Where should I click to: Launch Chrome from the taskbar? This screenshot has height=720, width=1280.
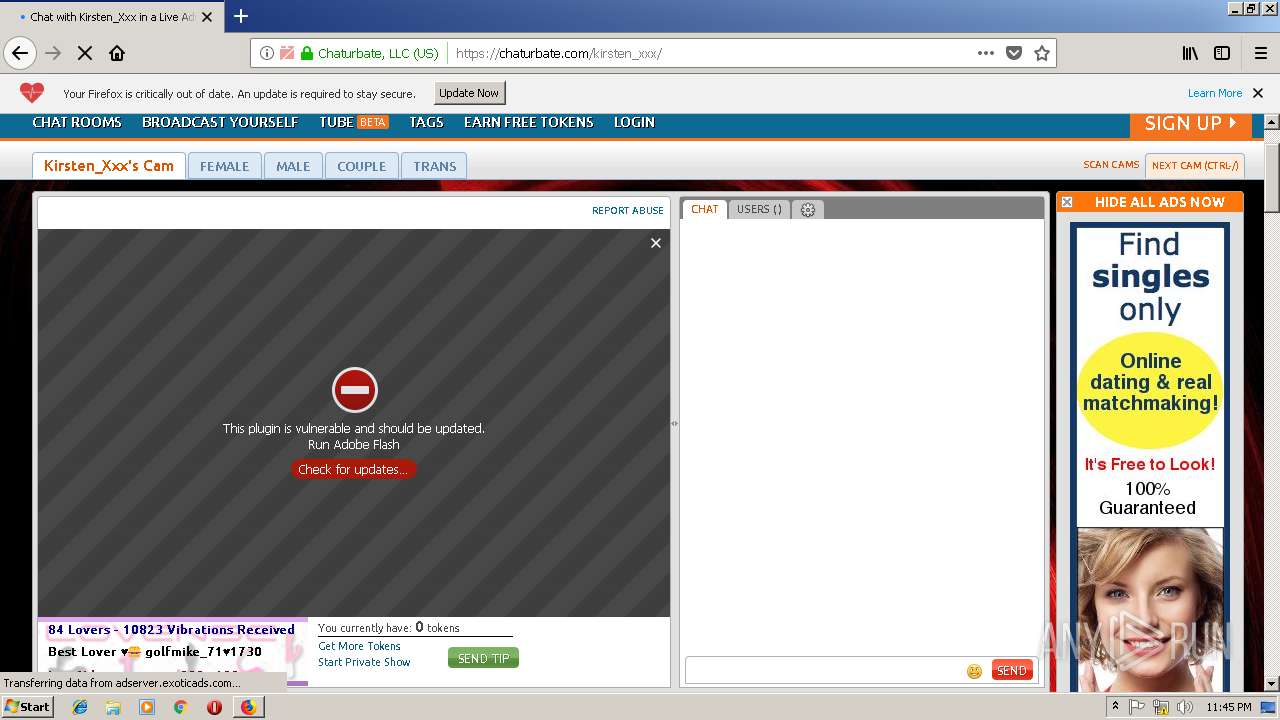point(180,707)
